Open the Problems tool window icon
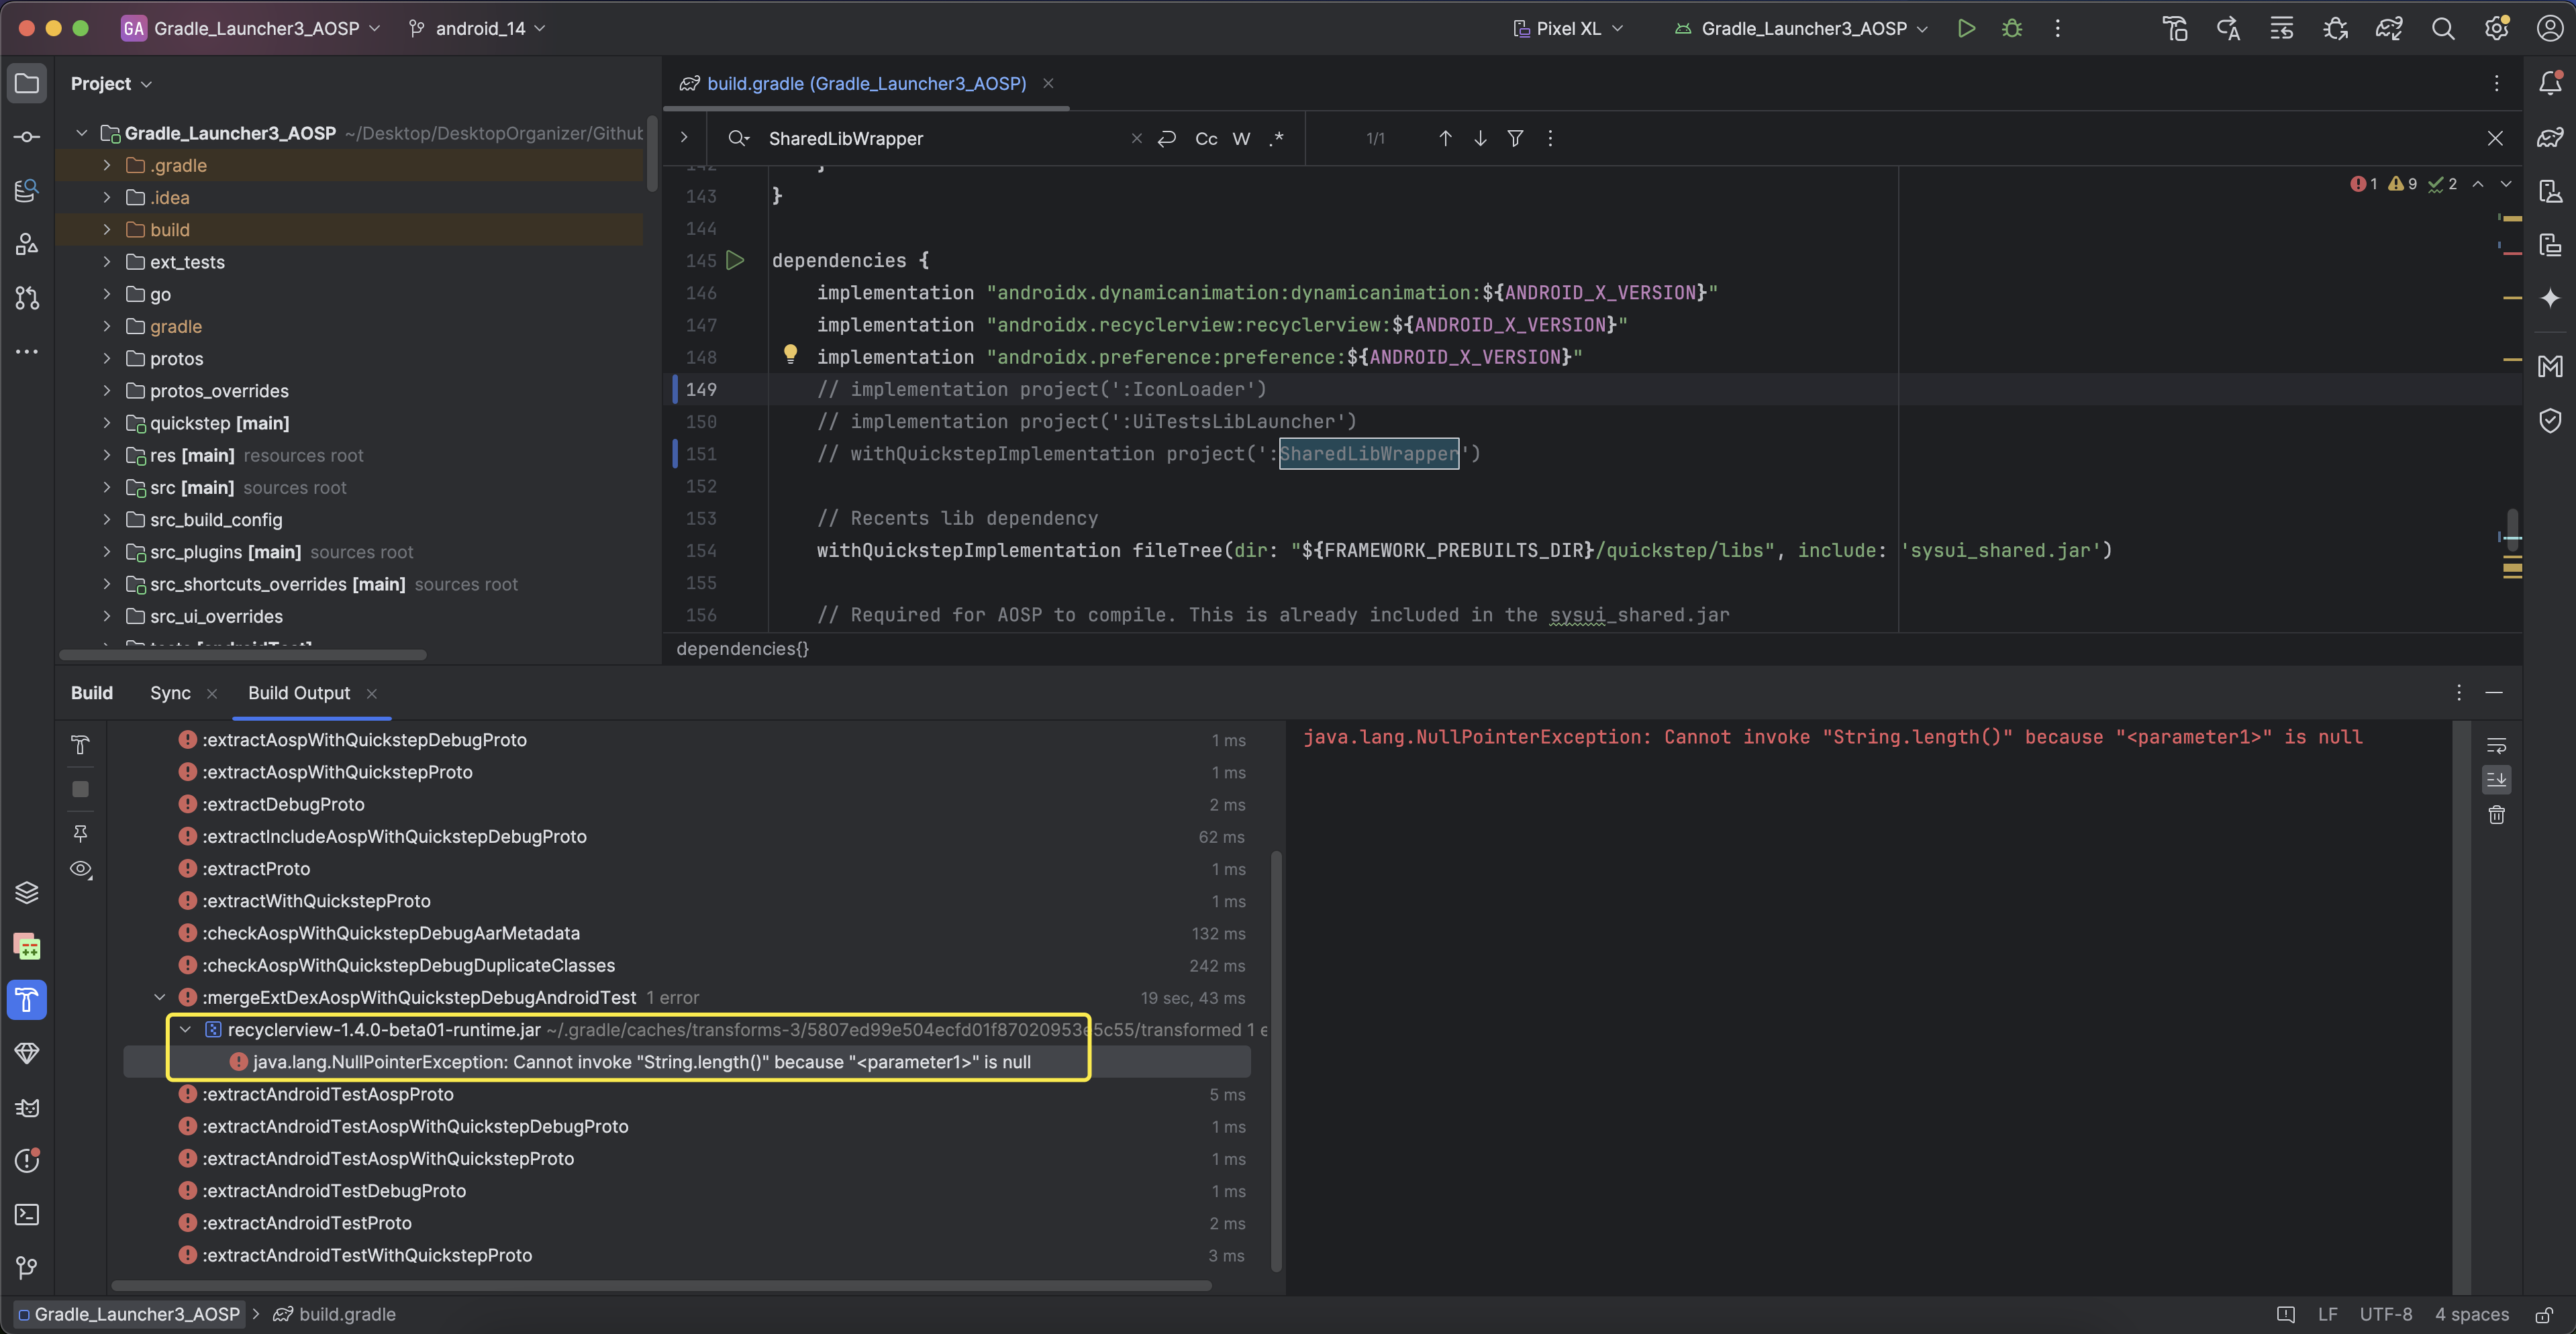2576x1334 pixels. [x=27, y=1160]
